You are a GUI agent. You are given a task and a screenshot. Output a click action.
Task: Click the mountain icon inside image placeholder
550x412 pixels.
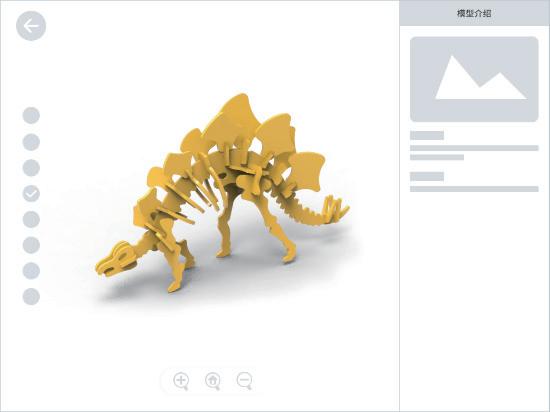(x=481, y=77)
